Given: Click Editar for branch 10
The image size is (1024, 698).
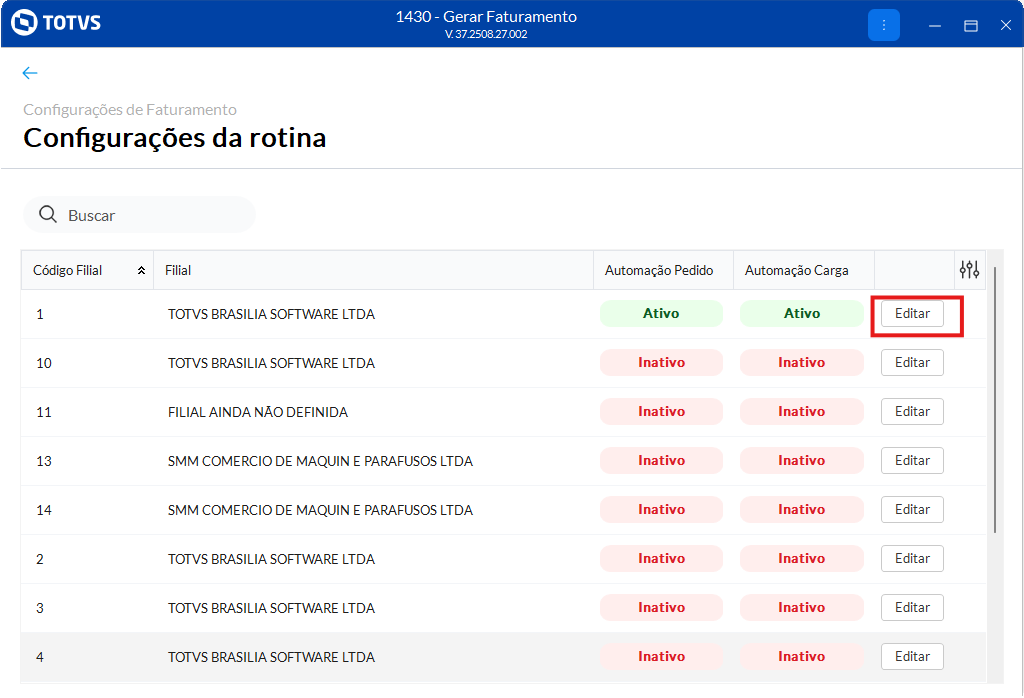Looking at the screenshot, I should (x=912, y=363).
